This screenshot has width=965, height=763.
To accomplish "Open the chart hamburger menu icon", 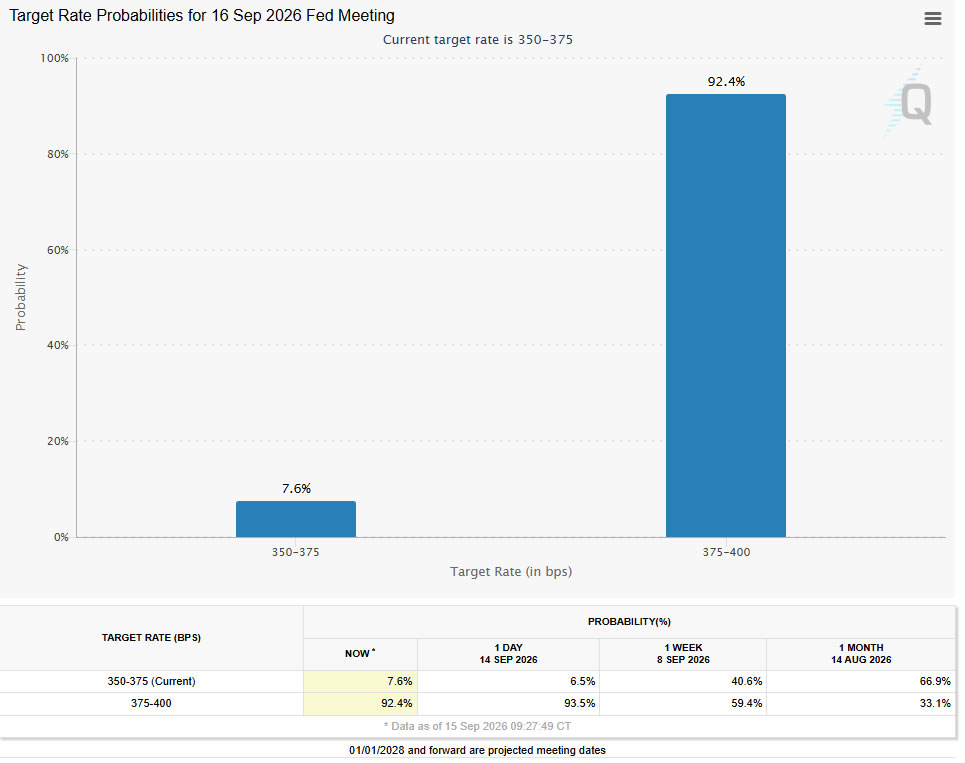I will (932, 18).
